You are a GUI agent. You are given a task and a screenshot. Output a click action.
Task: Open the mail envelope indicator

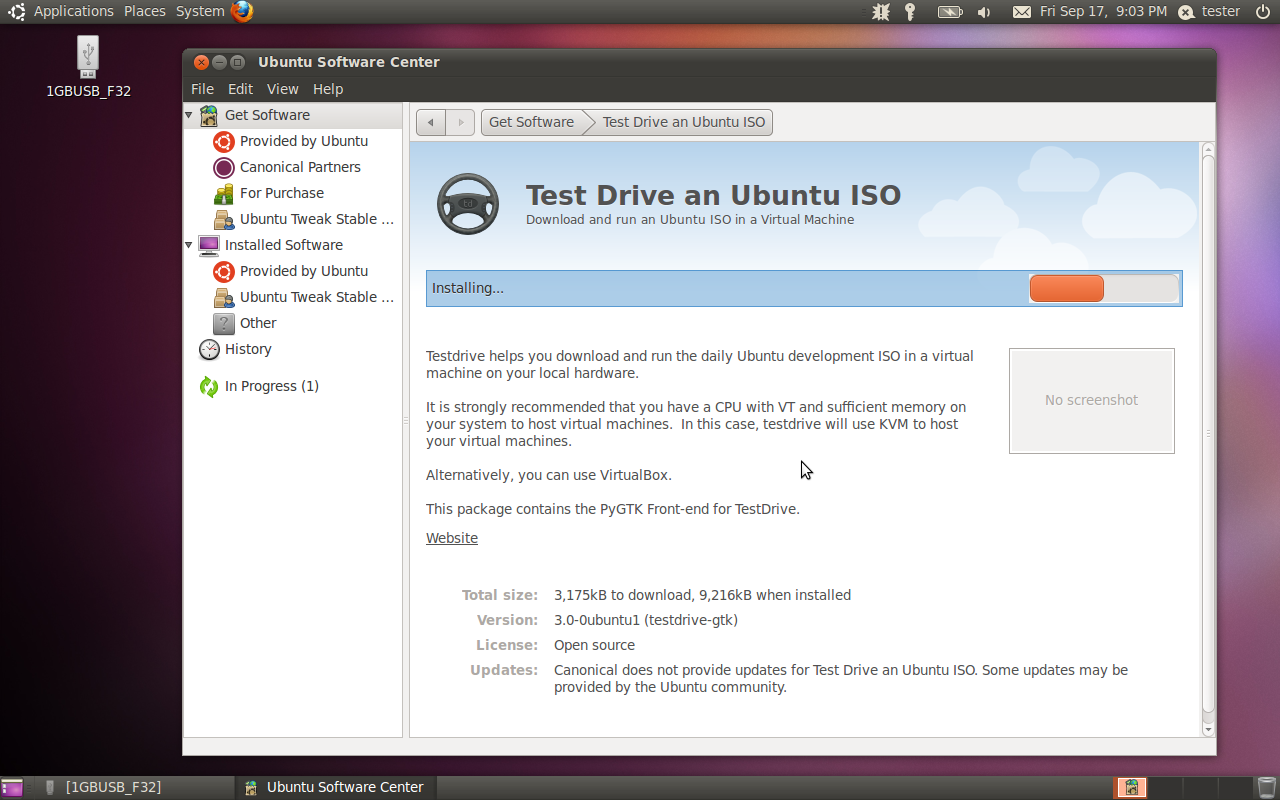click(1021, 12)
